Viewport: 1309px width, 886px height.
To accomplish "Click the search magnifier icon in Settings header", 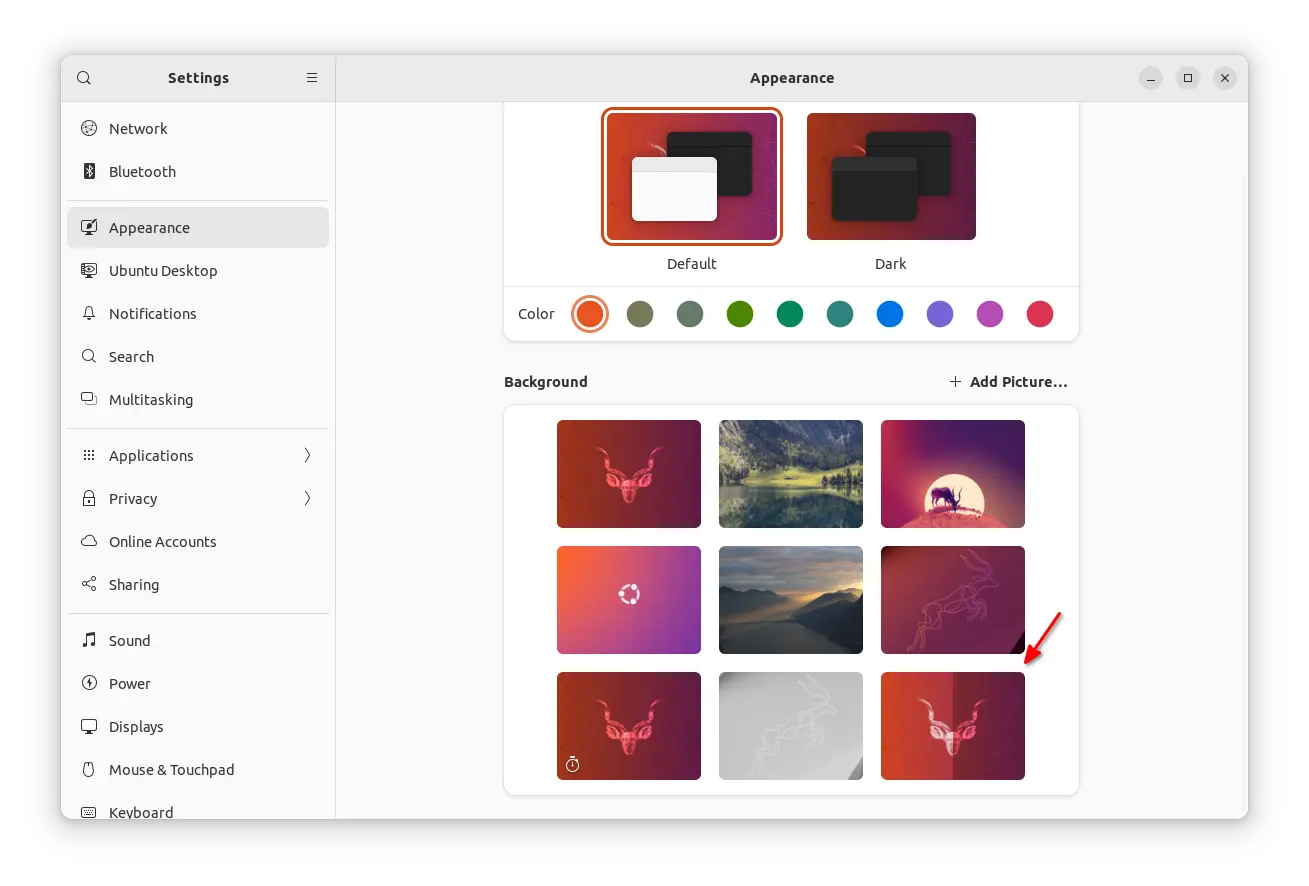I will [x=84, y=78].
